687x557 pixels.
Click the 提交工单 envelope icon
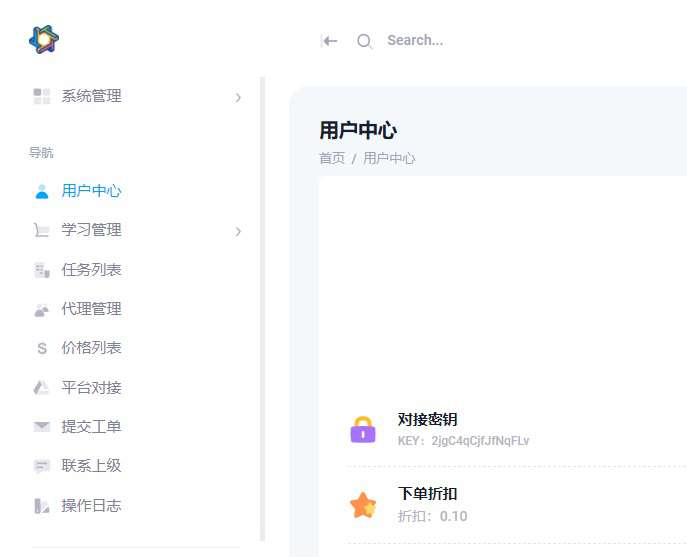(x=42, y=426)
